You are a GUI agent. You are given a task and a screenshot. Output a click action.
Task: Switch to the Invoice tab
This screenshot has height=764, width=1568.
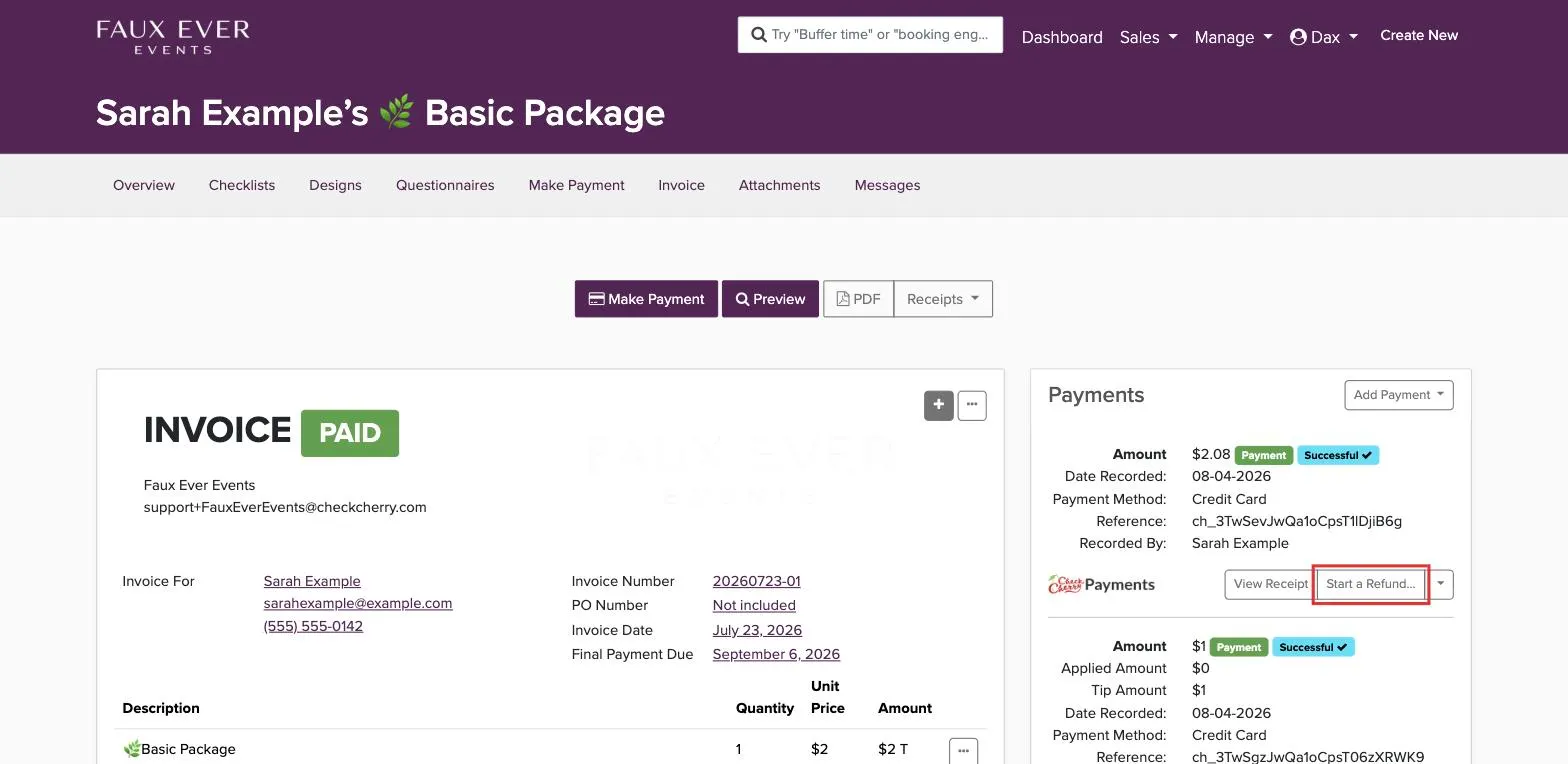click(681, 185)
